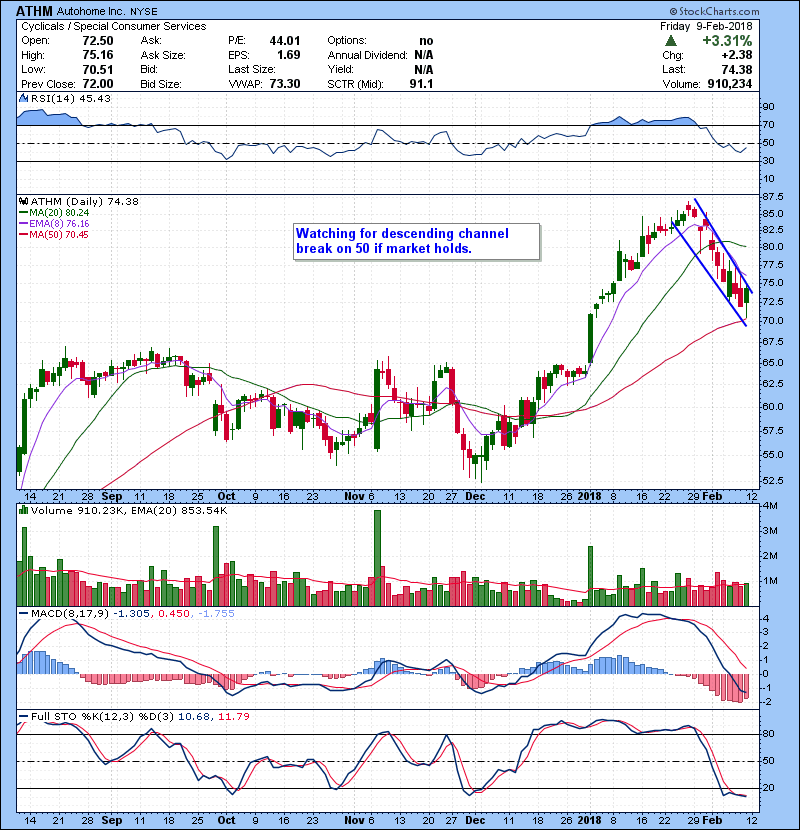The width and height of the screenshot is (800, 830).
Task: Click the candlestick icon beside ATHM (Daily)
Action: point(23,202)
